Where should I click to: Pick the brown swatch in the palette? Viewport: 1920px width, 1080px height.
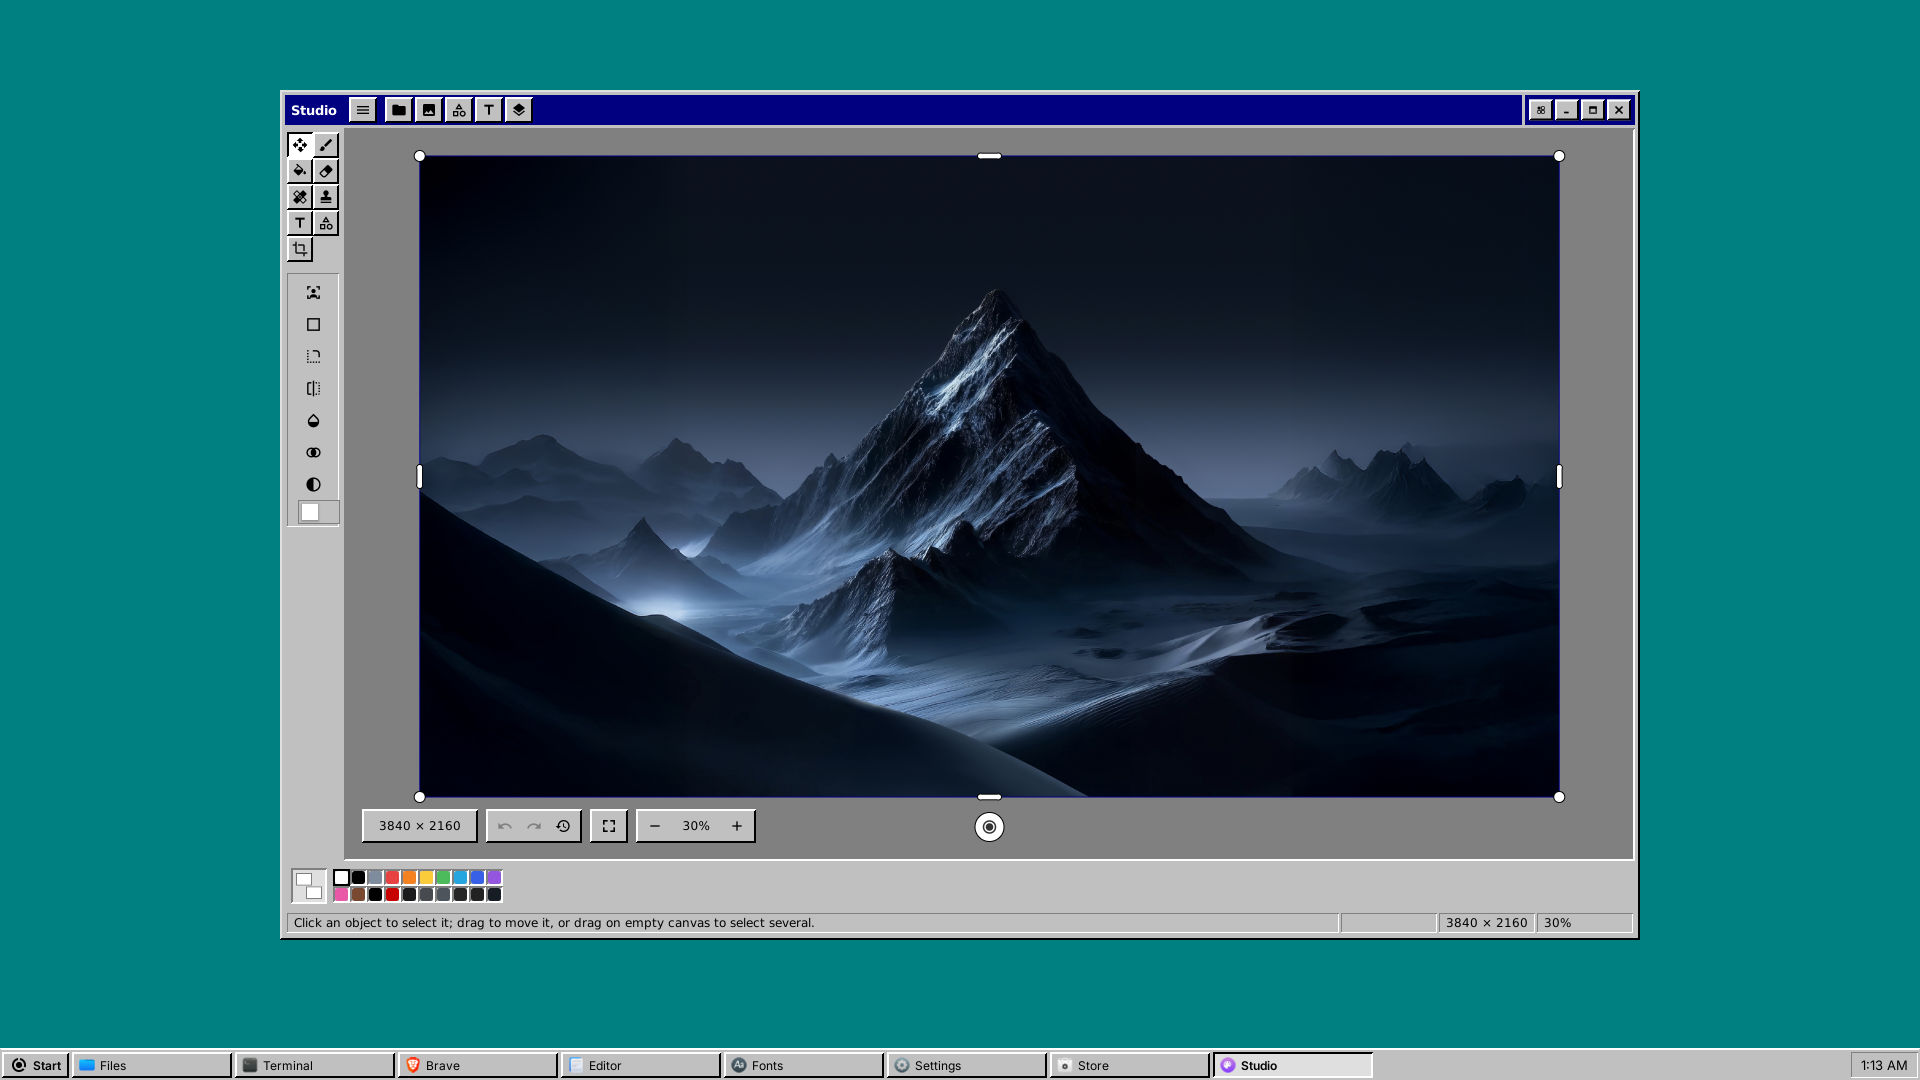coord(359,895)
